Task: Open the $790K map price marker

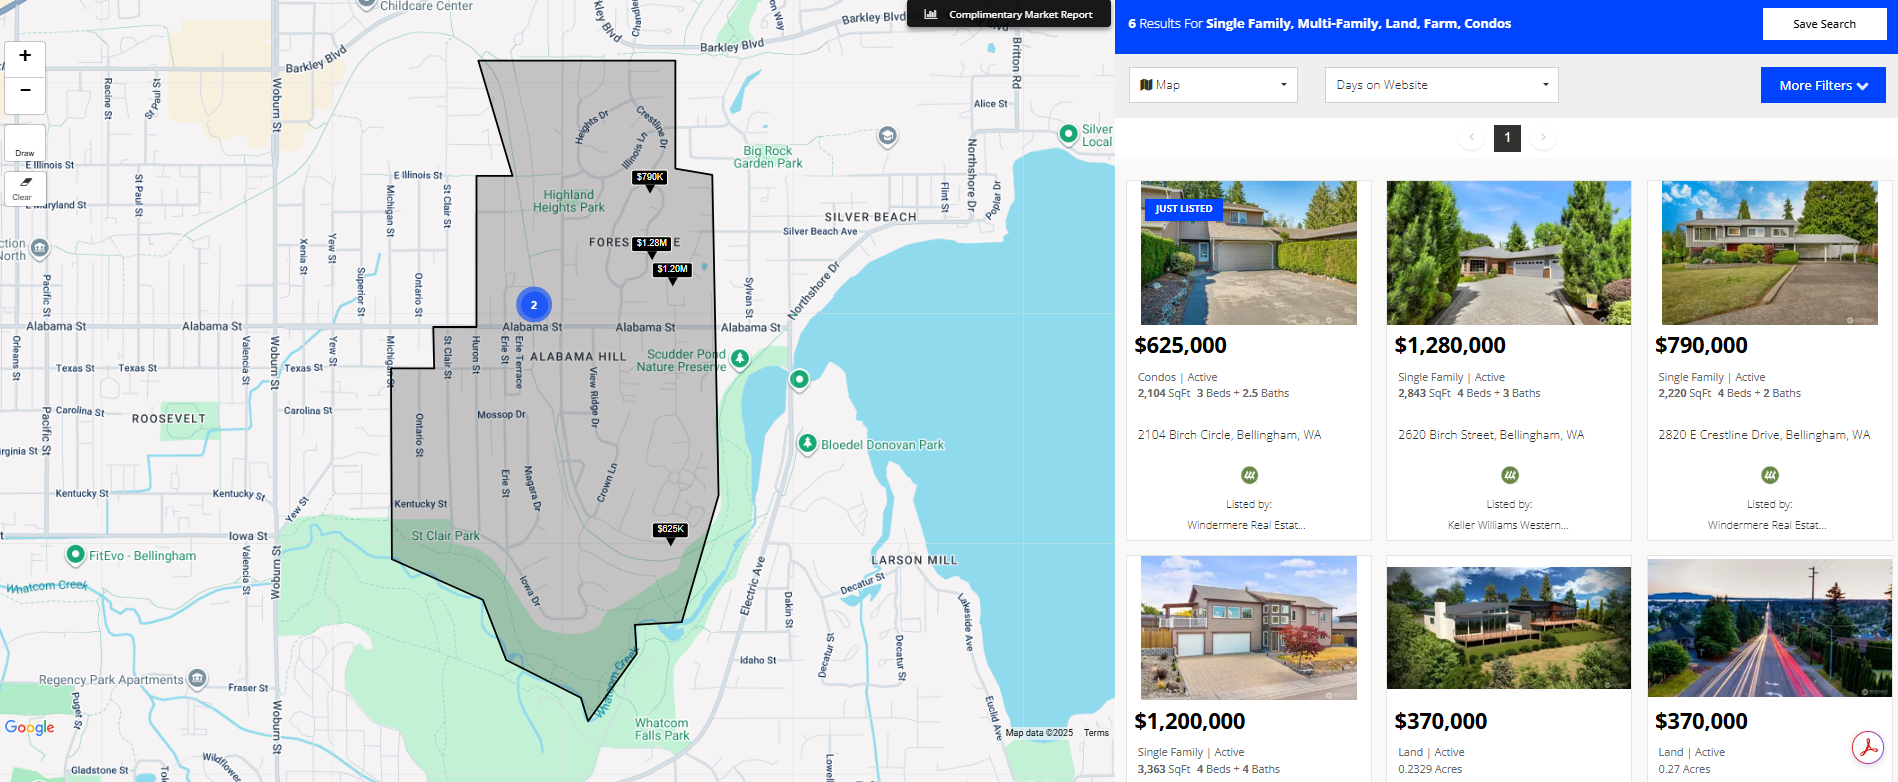Action: tap(650, 180)
